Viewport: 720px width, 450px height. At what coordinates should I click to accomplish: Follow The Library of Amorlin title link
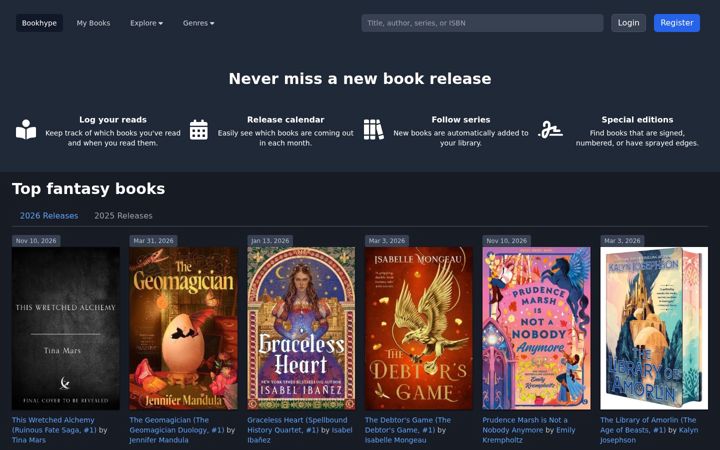click(648, 425)
